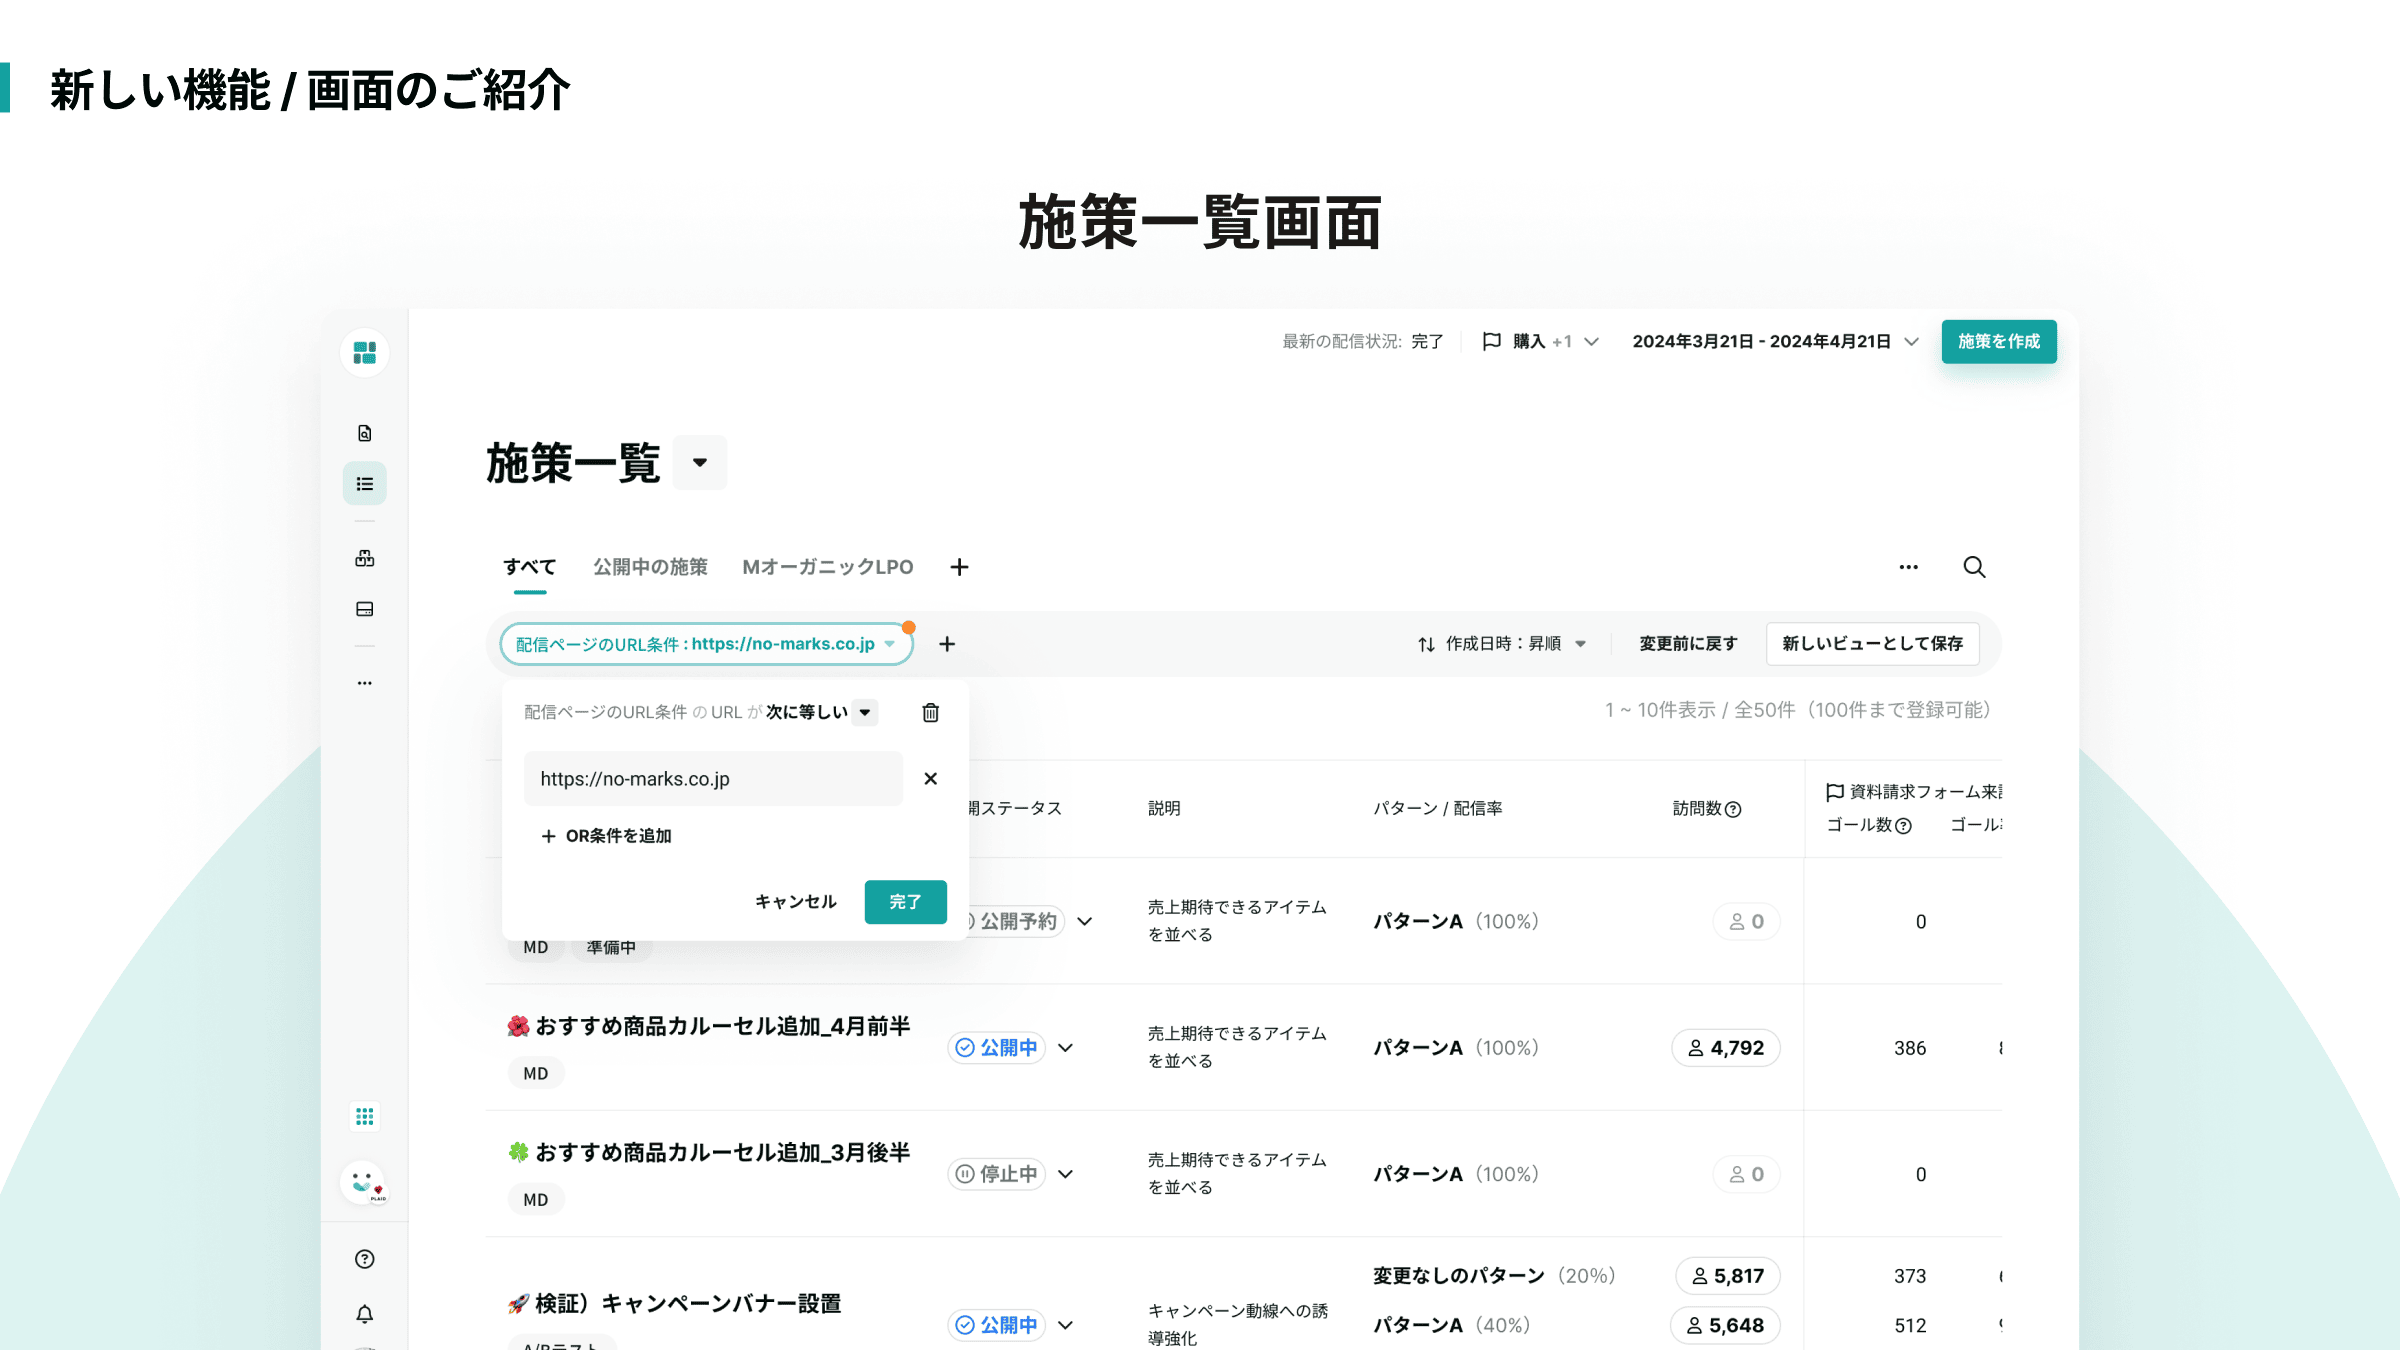Delete filter with trash icon
The width and height of the screenshot is (2400, 1350).
point(930,712)
